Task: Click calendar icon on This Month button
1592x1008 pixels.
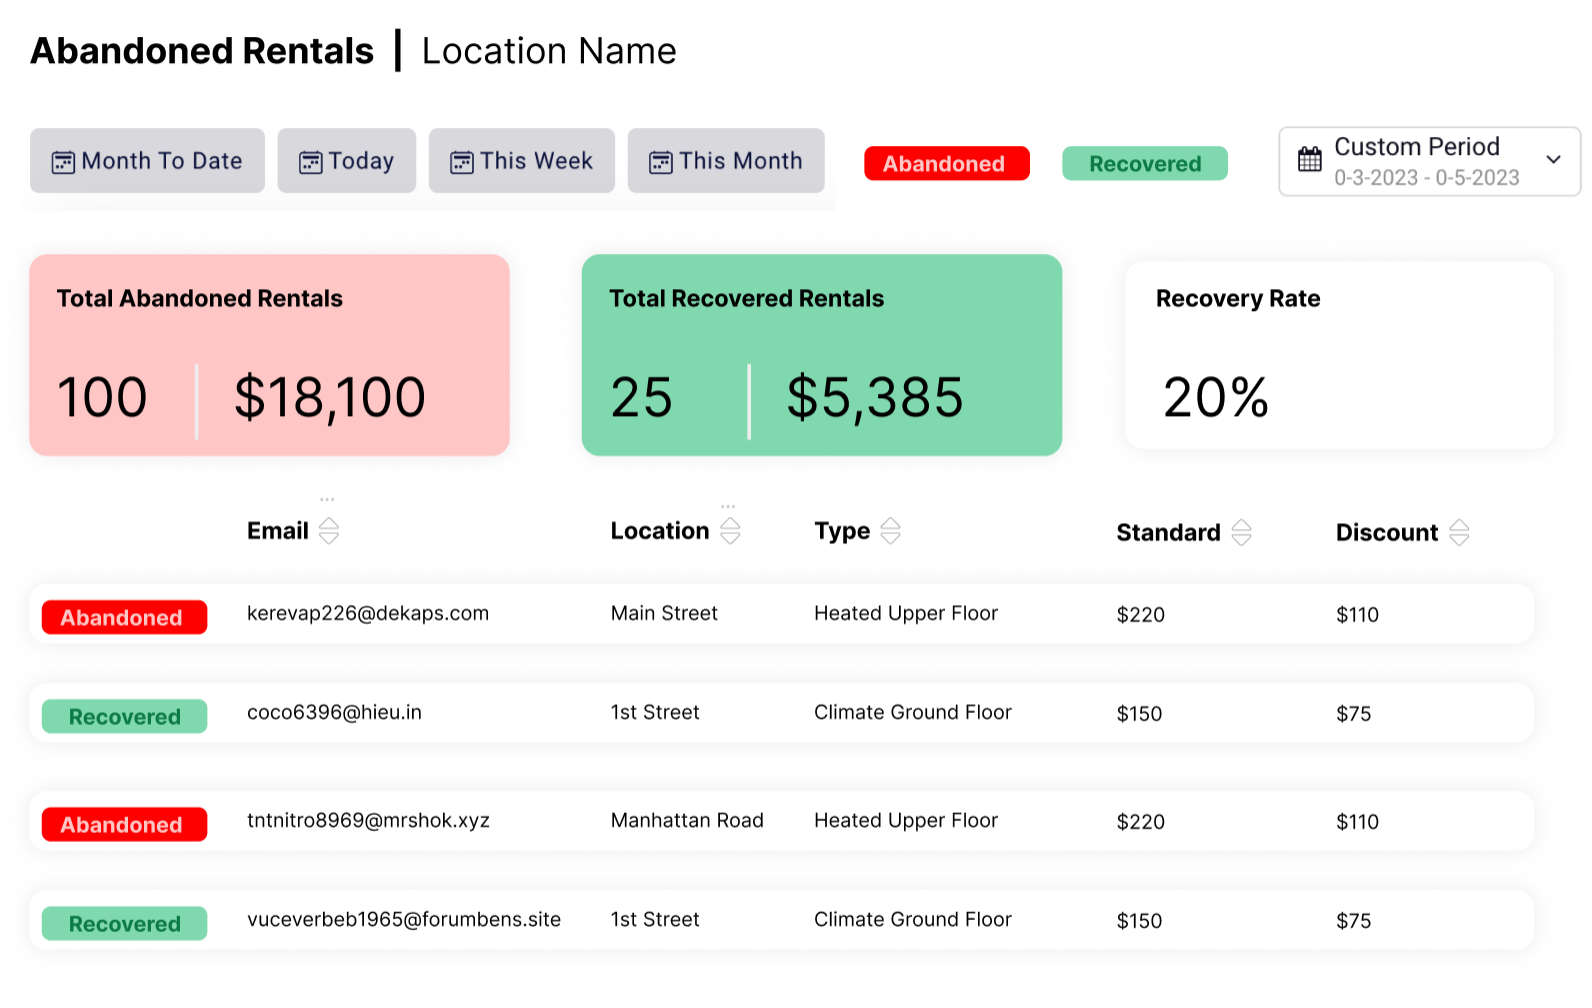Action: pos(661,162)
